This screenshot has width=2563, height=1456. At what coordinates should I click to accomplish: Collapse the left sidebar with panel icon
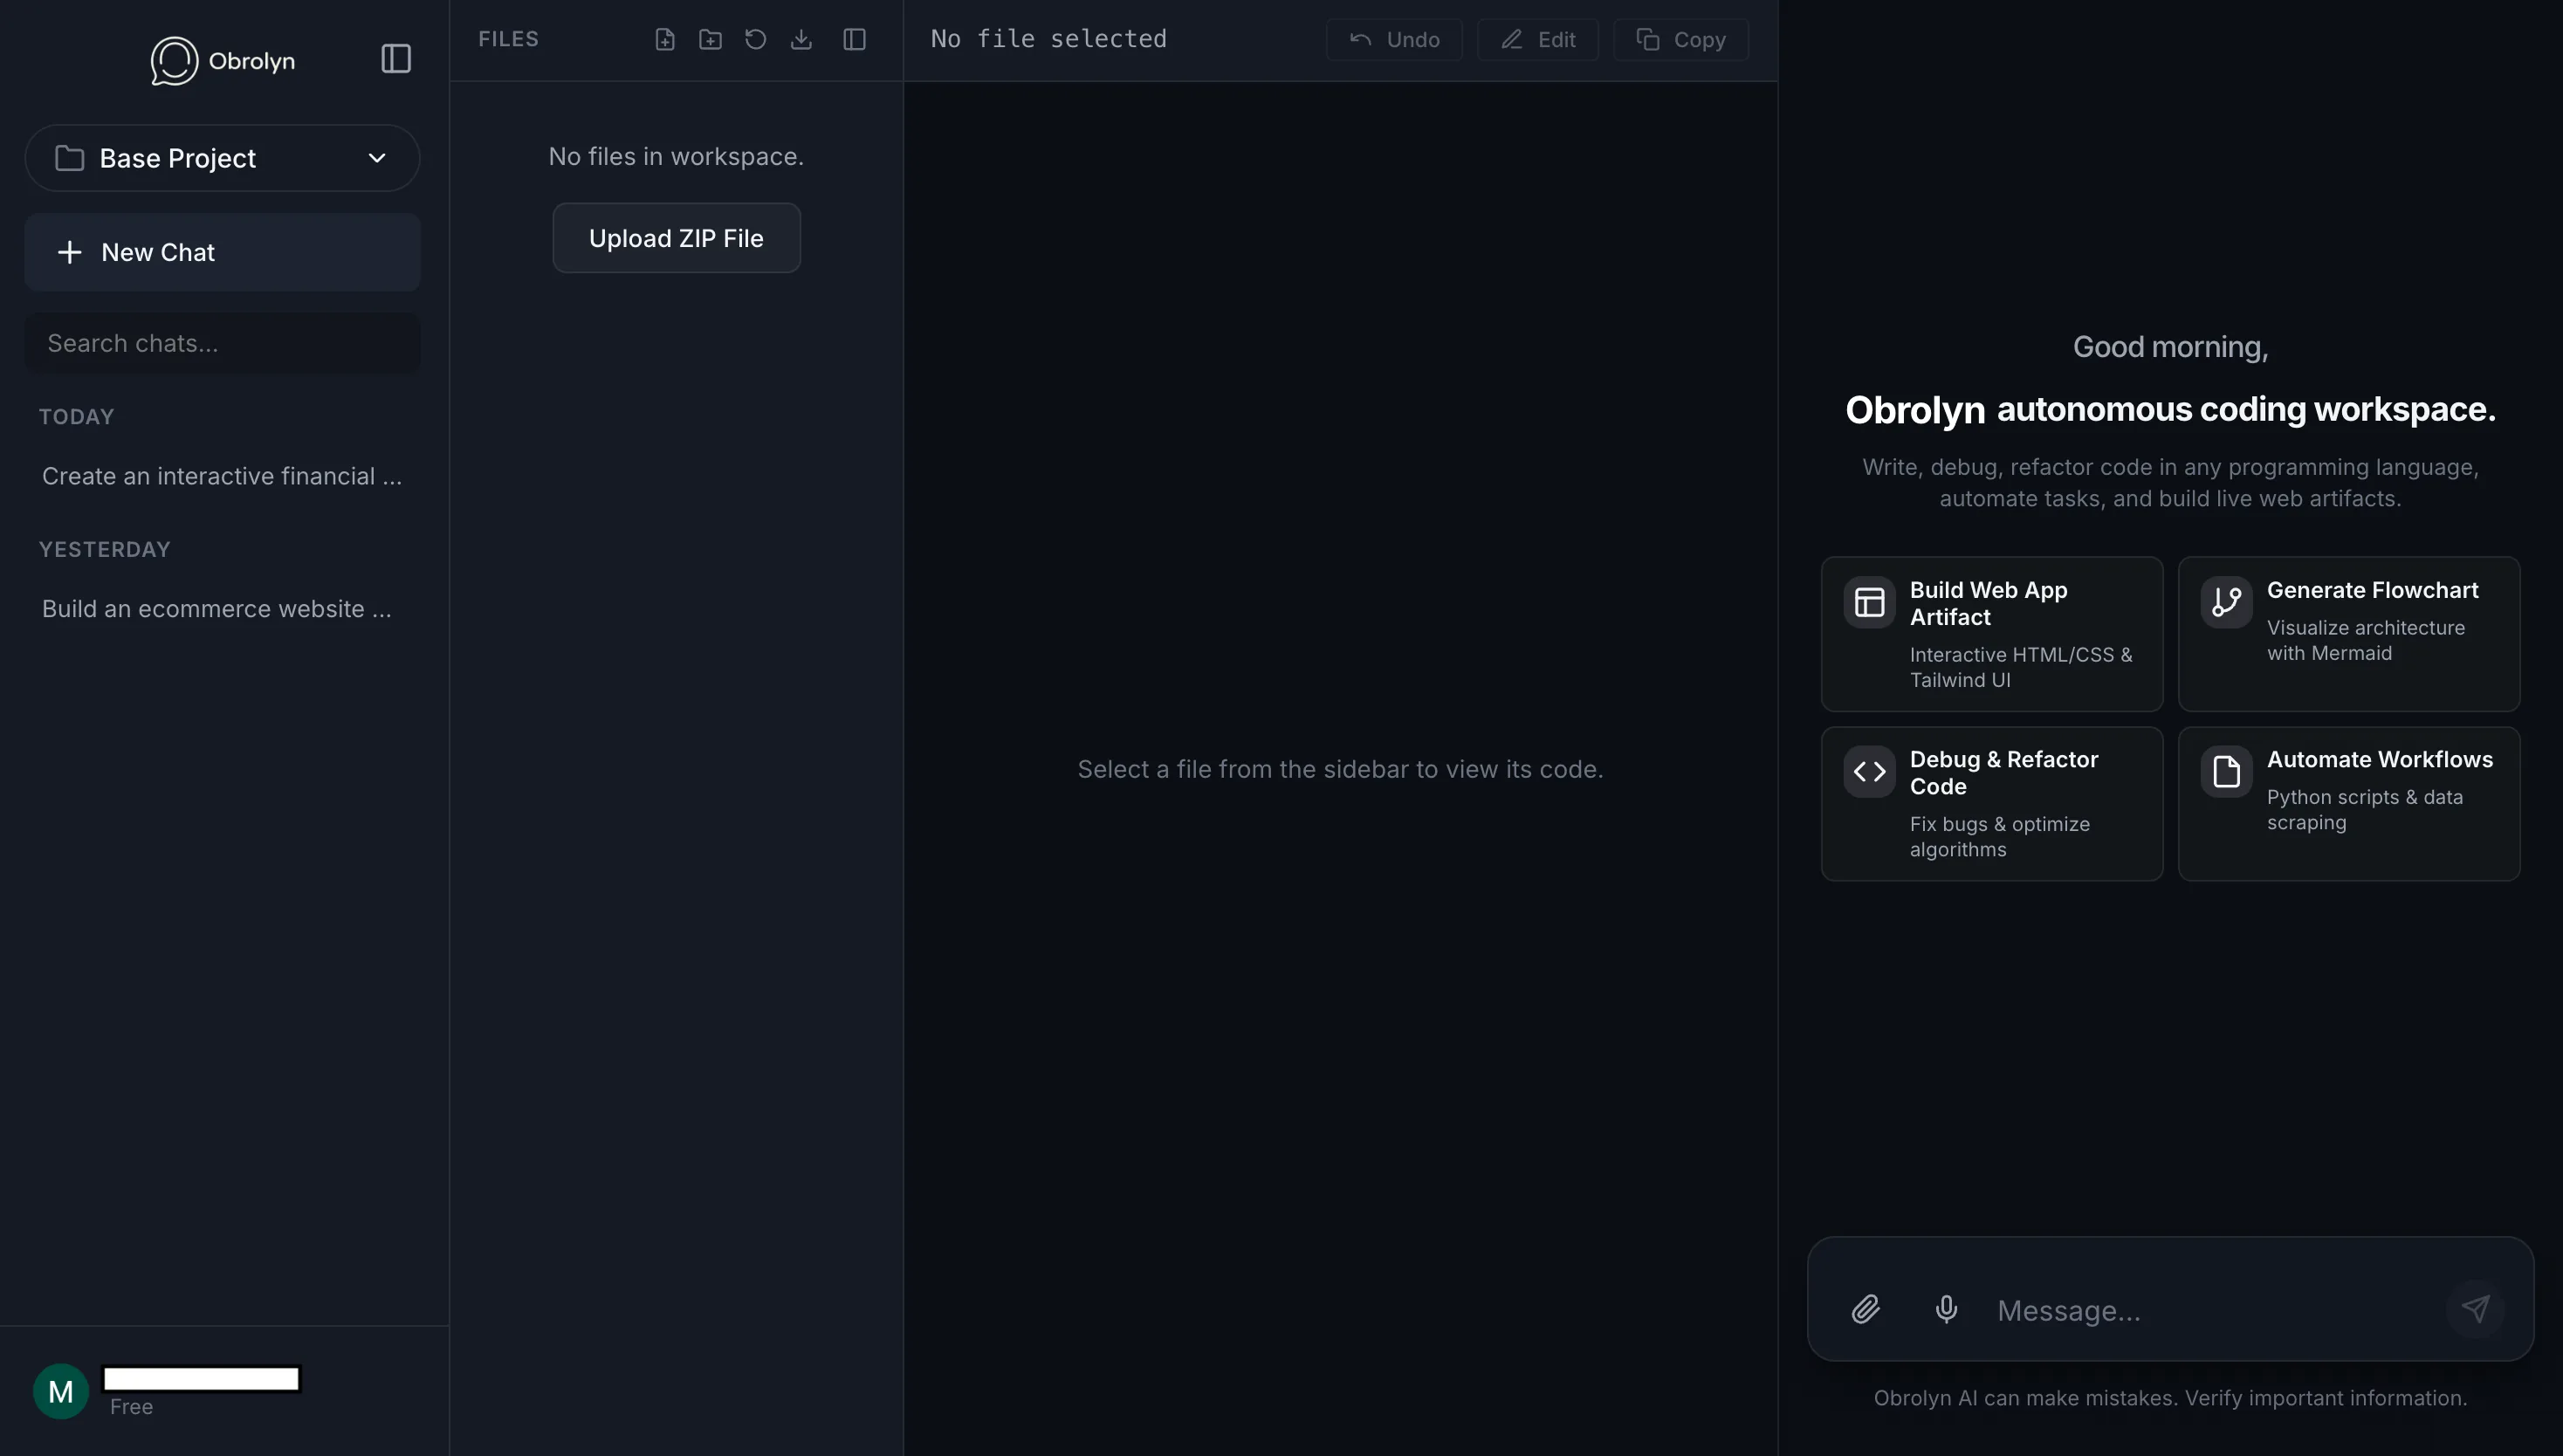pos(396,59)
